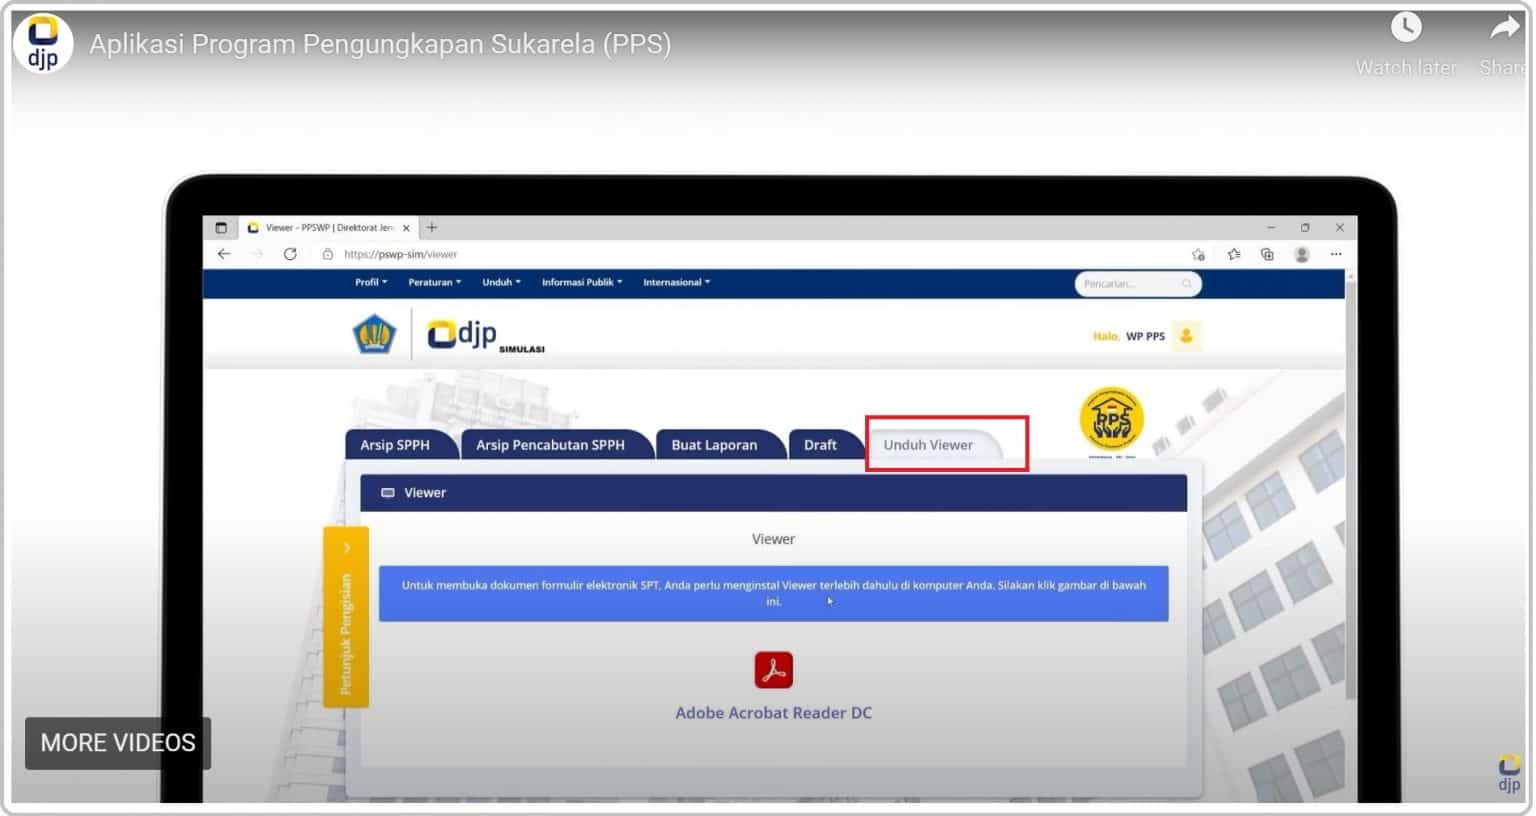1536x816 pixels.
Task: Click the Pencarian search field
Action: coord(1130,284)
